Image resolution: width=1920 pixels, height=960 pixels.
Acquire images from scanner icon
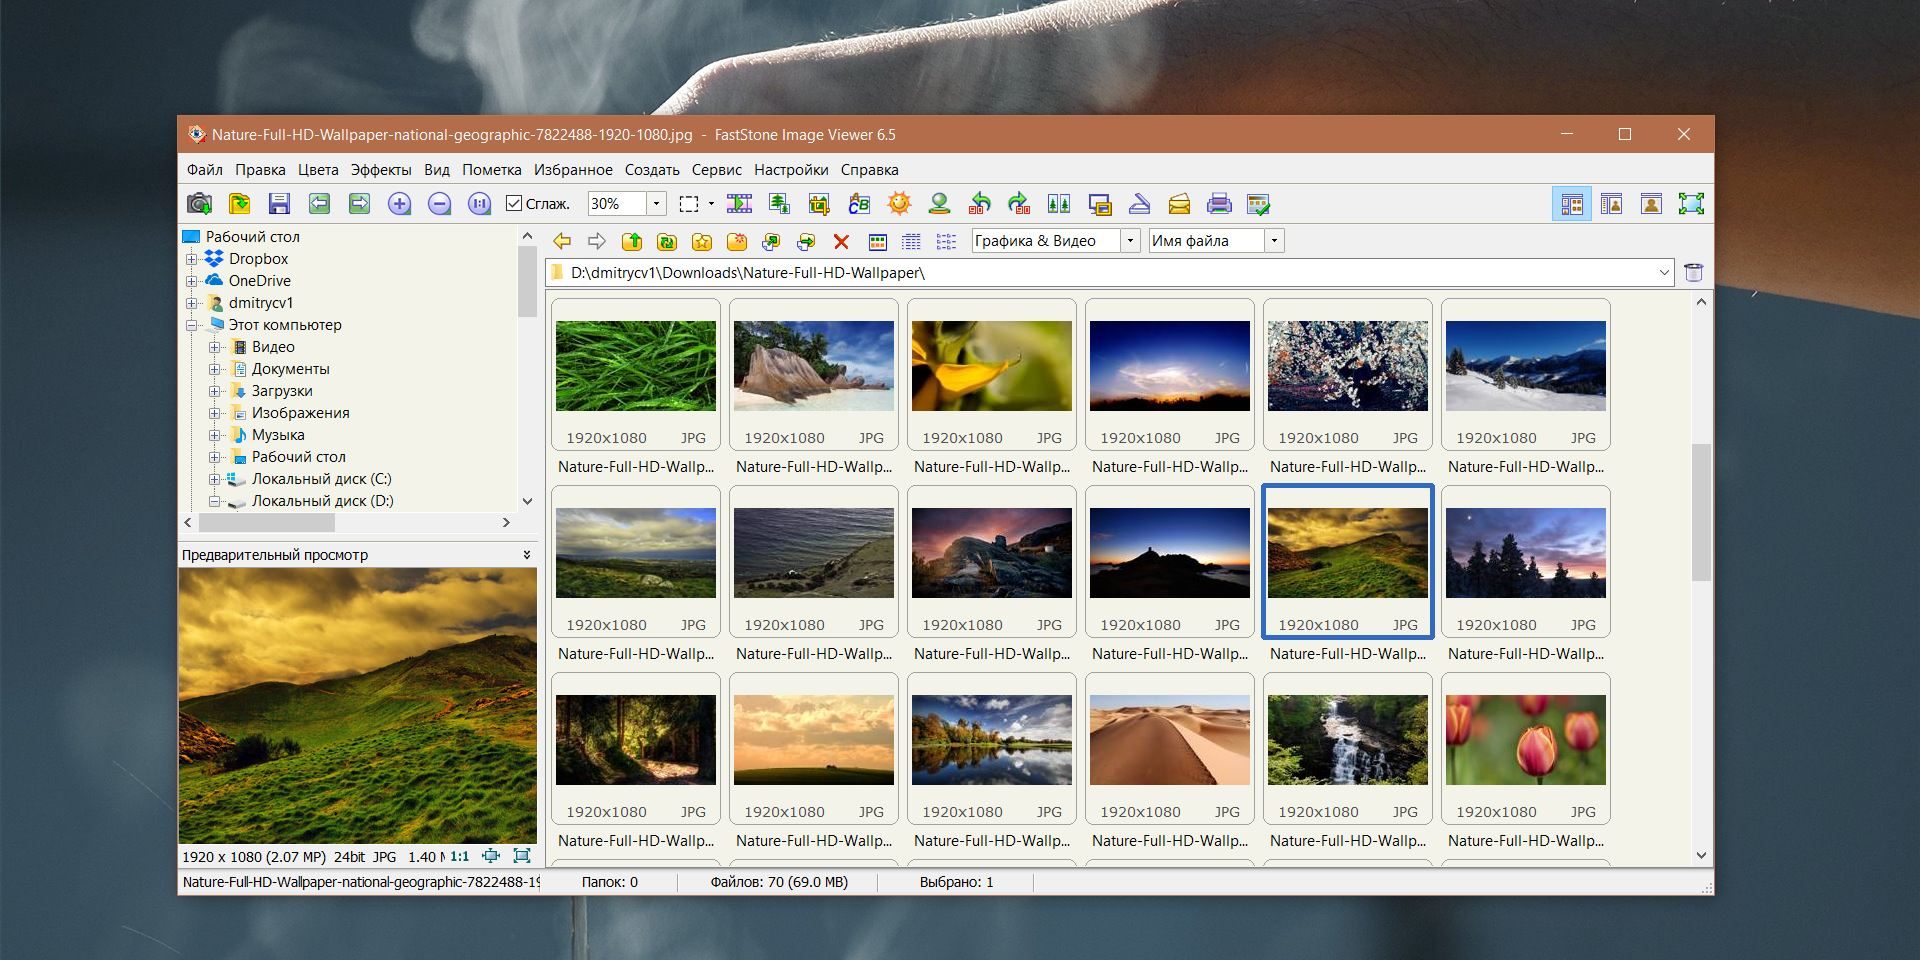point(1139,204)
